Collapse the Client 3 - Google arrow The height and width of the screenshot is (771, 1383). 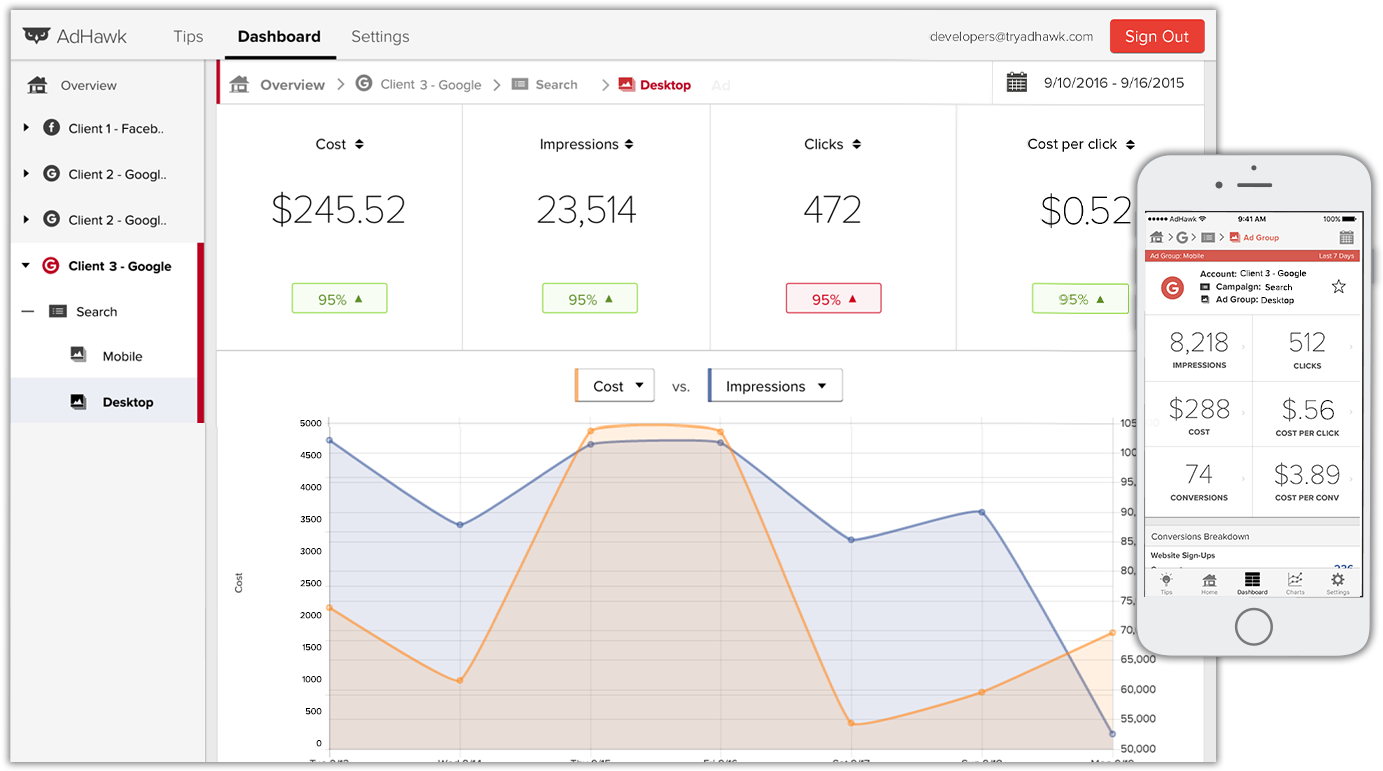point(26,266)
